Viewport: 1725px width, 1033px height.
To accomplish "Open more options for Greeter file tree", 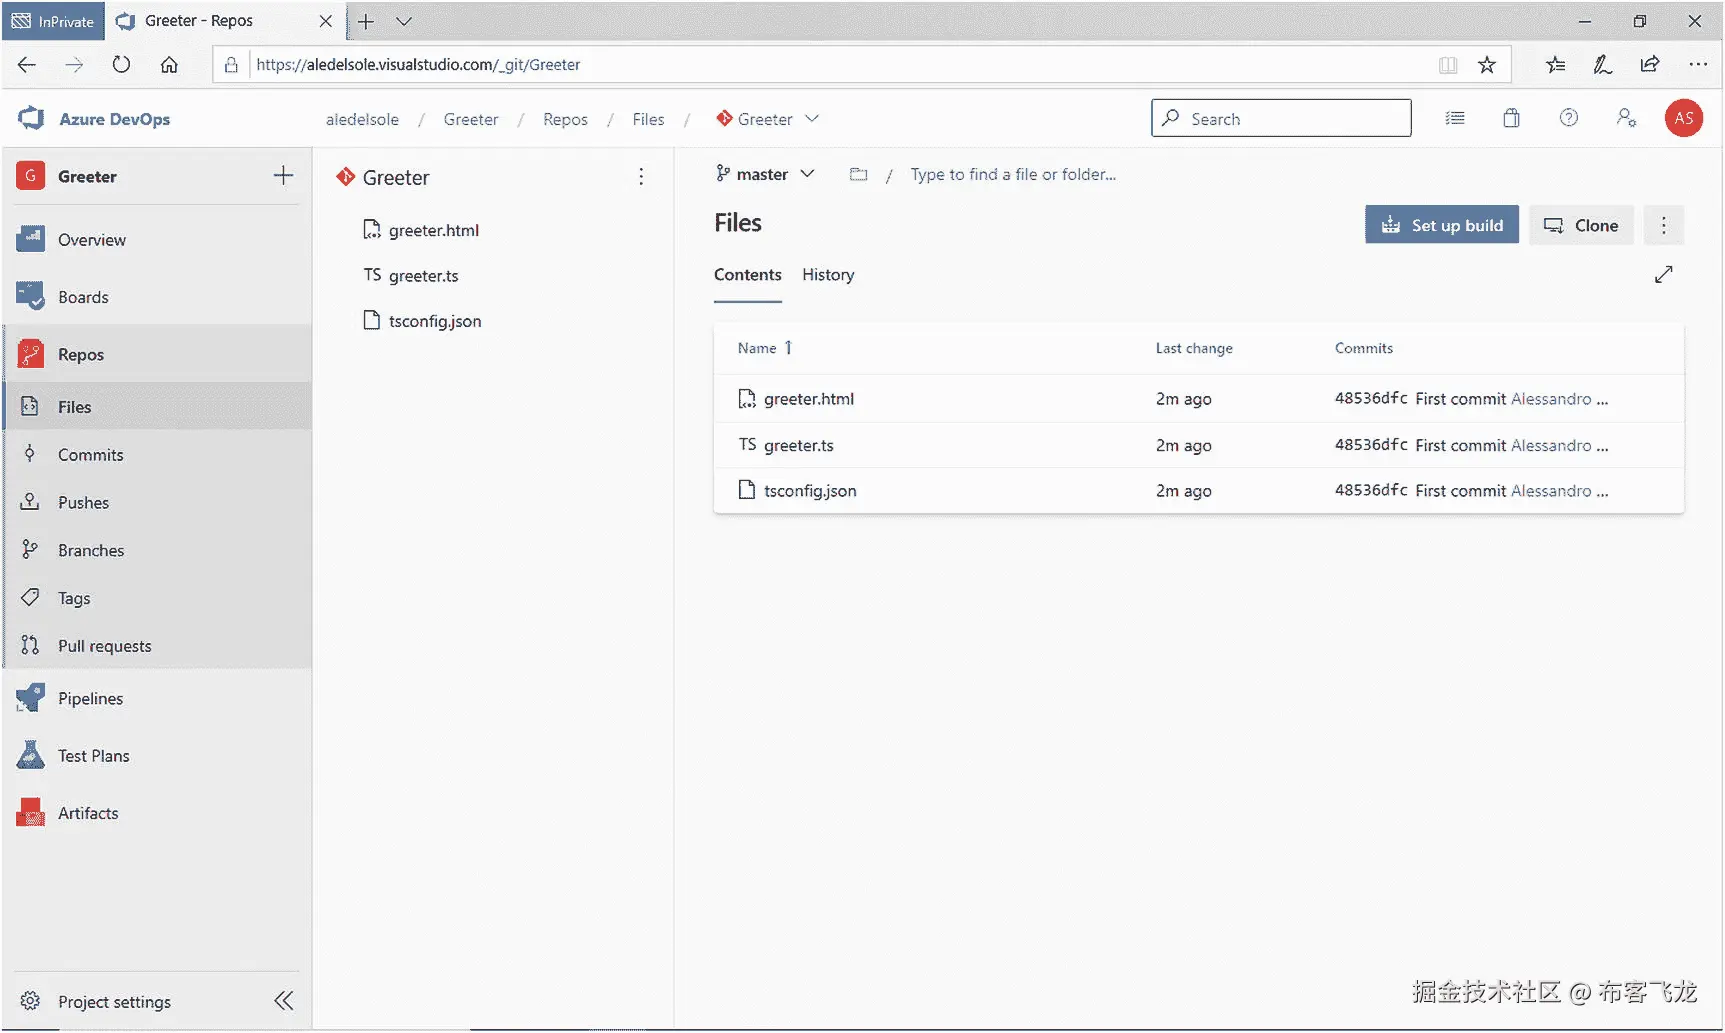I will [x=641, y=177].
